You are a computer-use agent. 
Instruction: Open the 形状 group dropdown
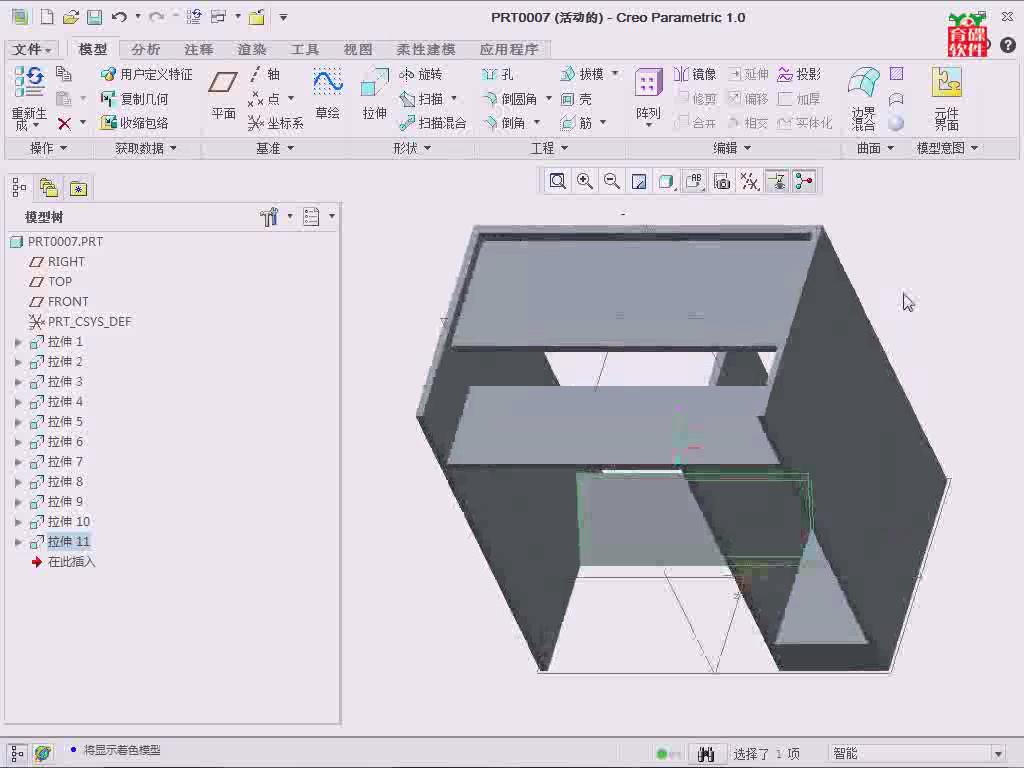412,148
